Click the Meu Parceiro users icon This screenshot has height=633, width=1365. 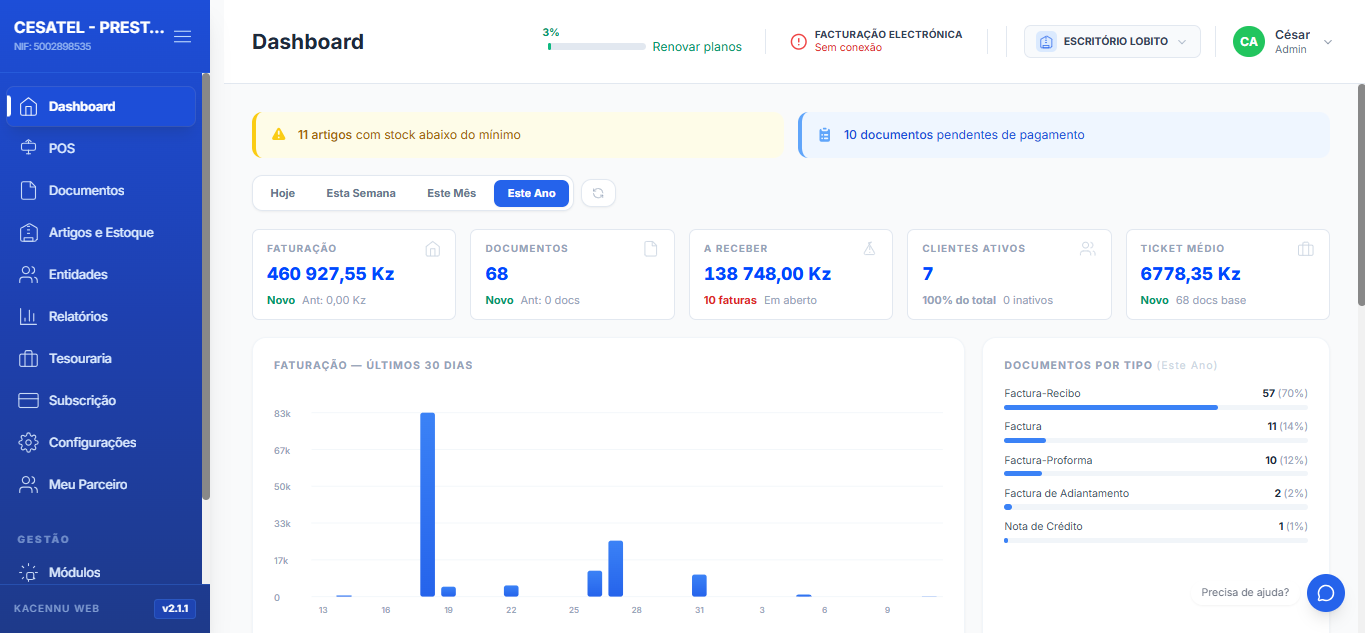(29, 484)
